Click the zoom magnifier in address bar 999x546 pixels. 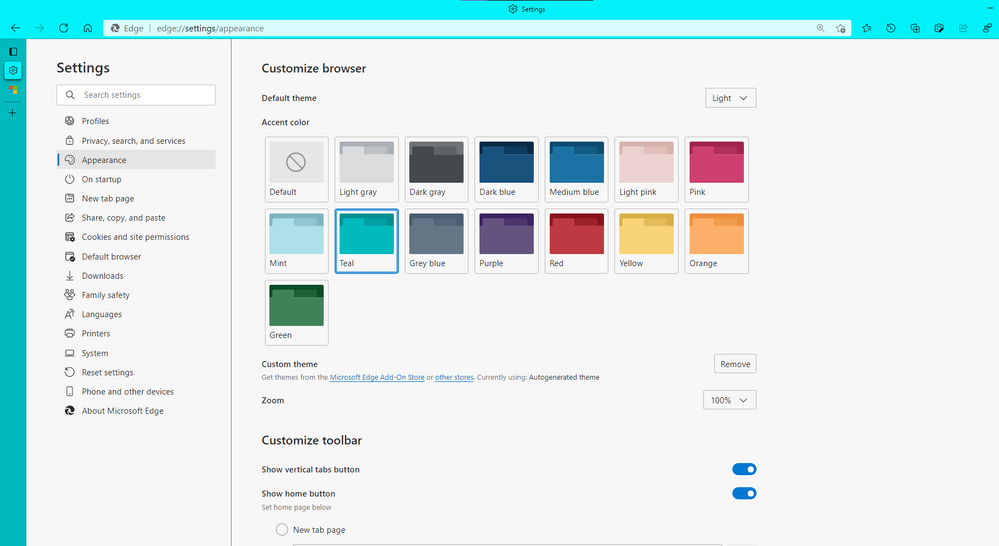[821, 28]
